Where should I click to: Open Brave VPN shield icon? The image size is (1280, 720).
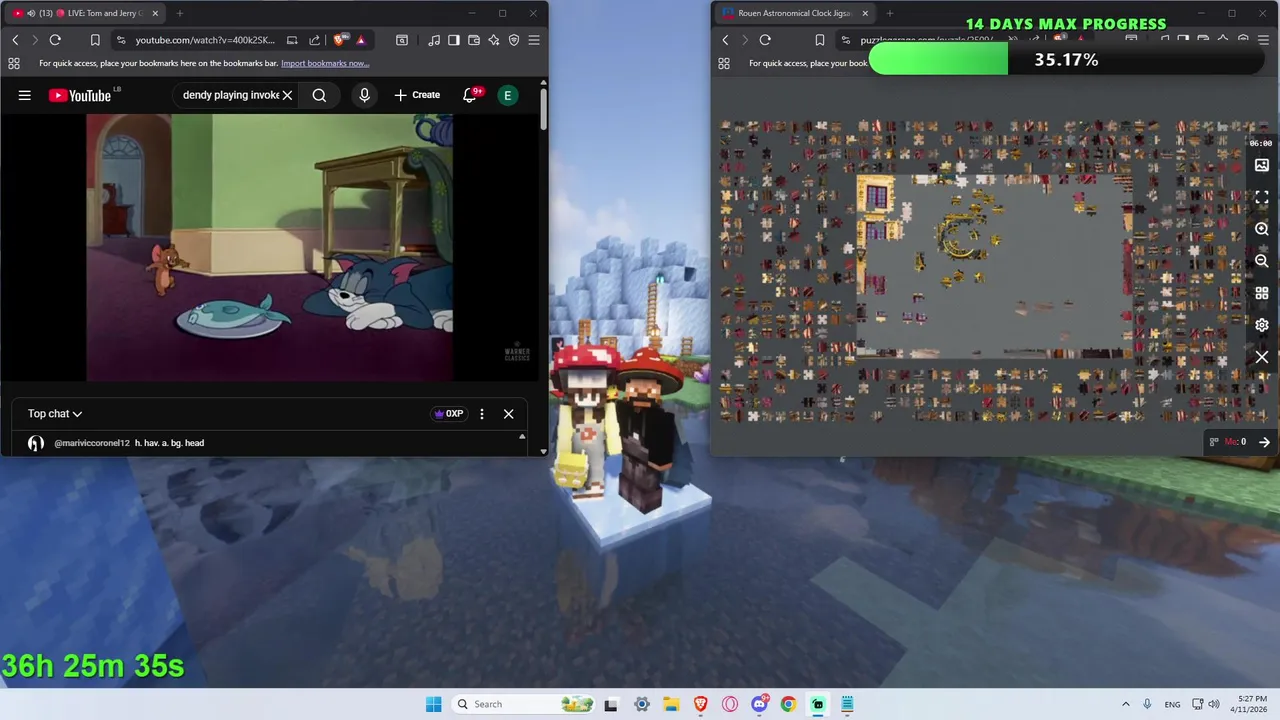click(x=514, y=40)
